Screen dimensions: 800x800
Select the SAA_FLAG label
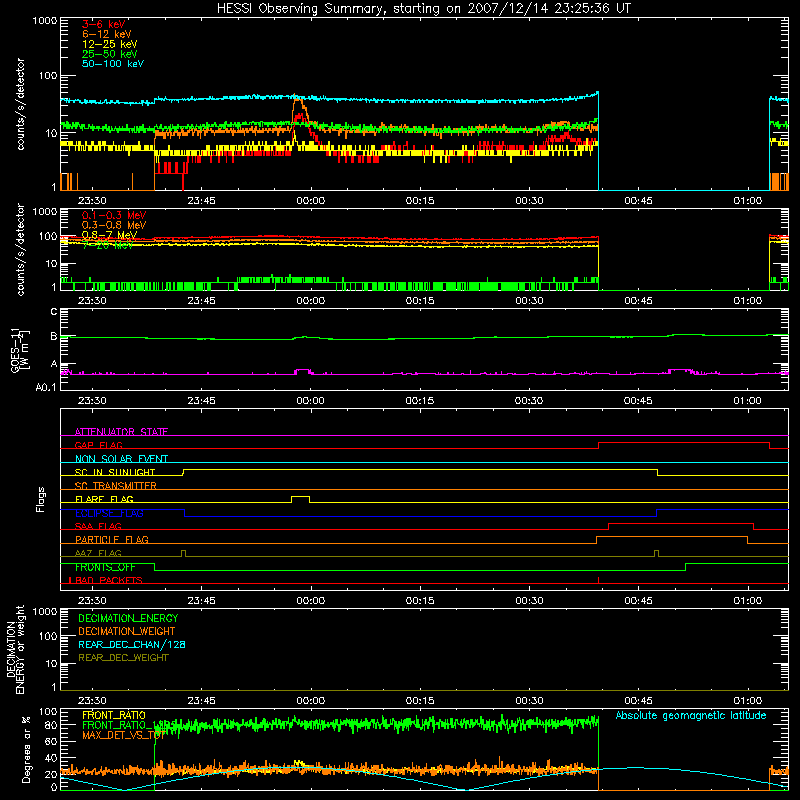(98, 527)
